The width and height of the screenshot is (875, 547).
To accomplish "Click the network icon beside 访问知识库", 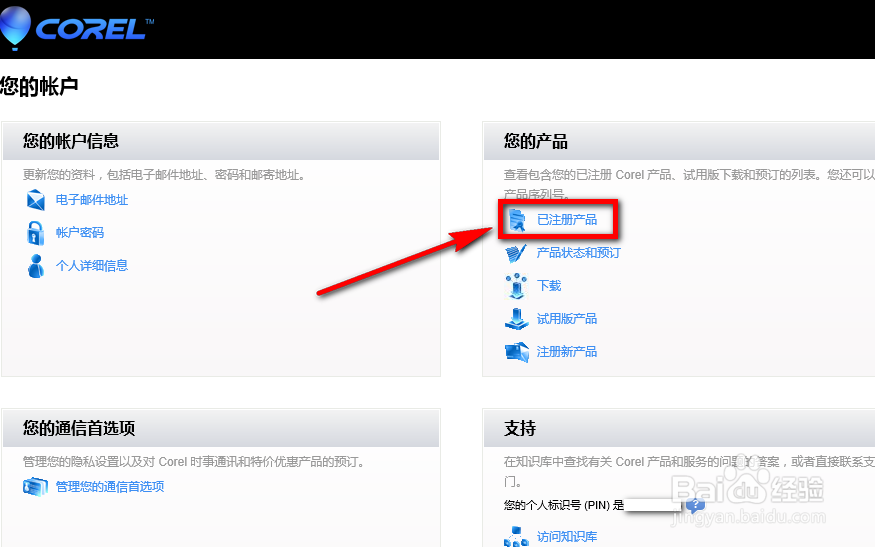I will point(516,536).
